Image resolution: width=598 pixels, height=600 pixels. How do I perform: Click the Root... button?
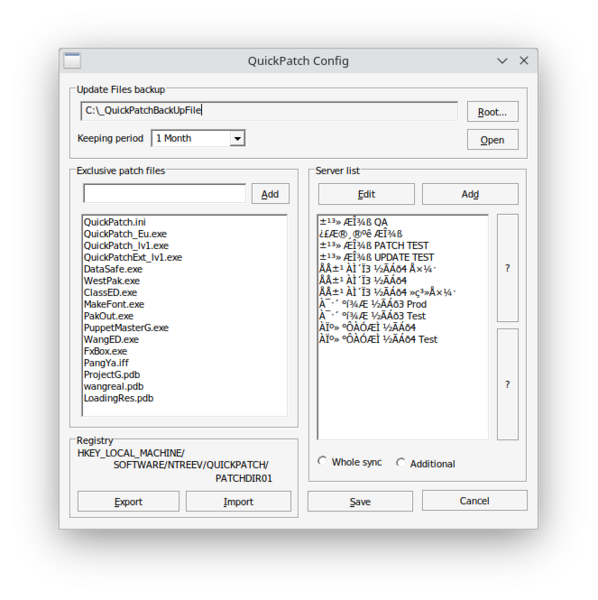[492, 112]
